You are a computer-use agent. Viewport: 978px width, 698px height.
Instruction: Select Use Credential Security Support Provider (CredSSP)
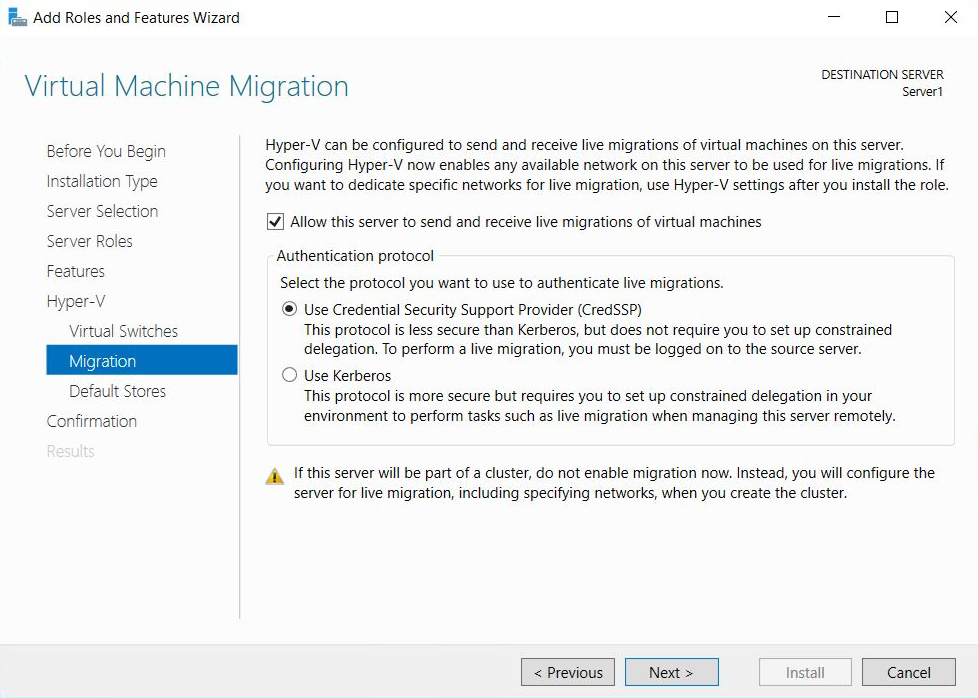coord(290,309)
